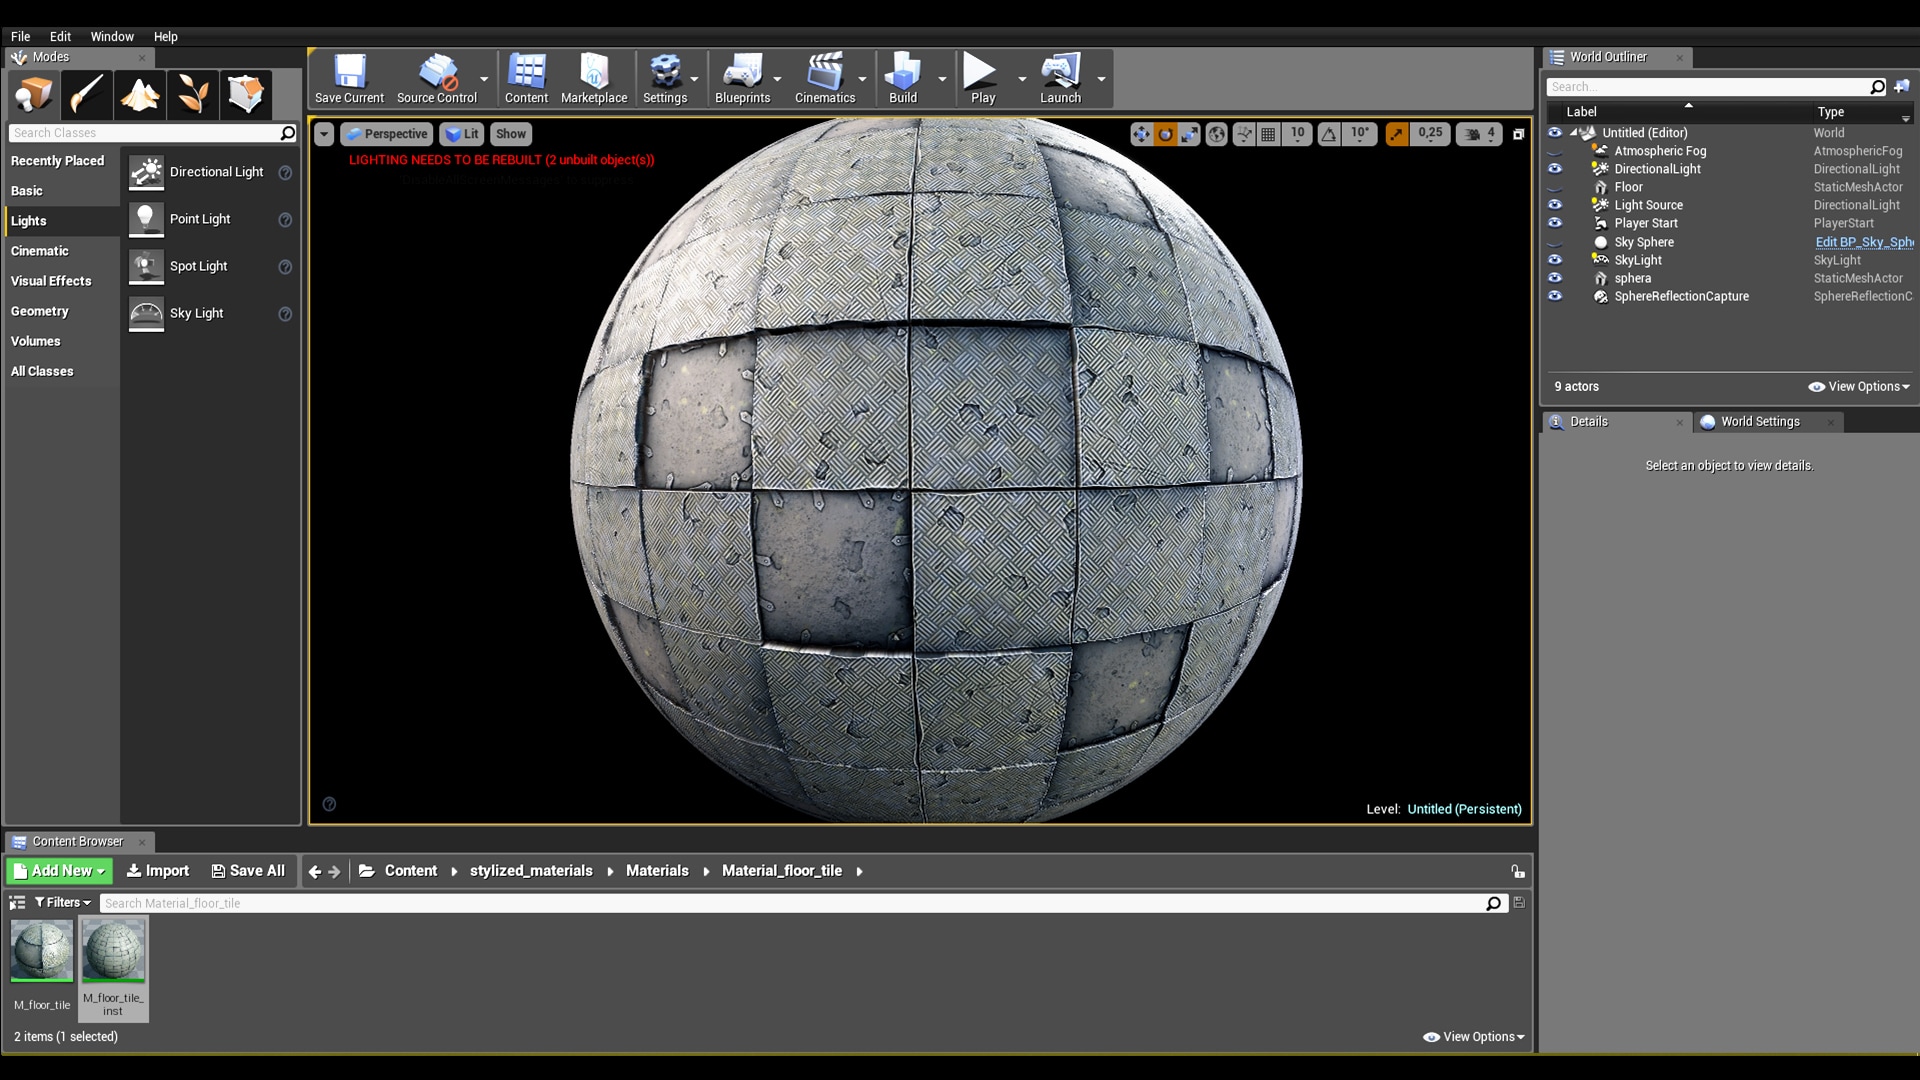Toggle visibility of the Floor actor
Image resolution: width=1920 pixels, height=1080 pixels.
pos(1557,187)
